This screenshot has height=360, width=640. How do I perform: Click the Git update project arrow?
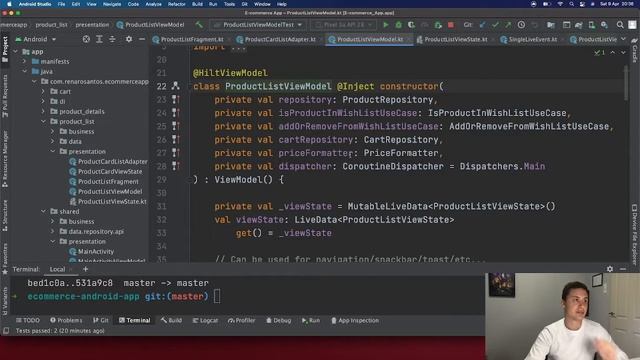(482, 25)
